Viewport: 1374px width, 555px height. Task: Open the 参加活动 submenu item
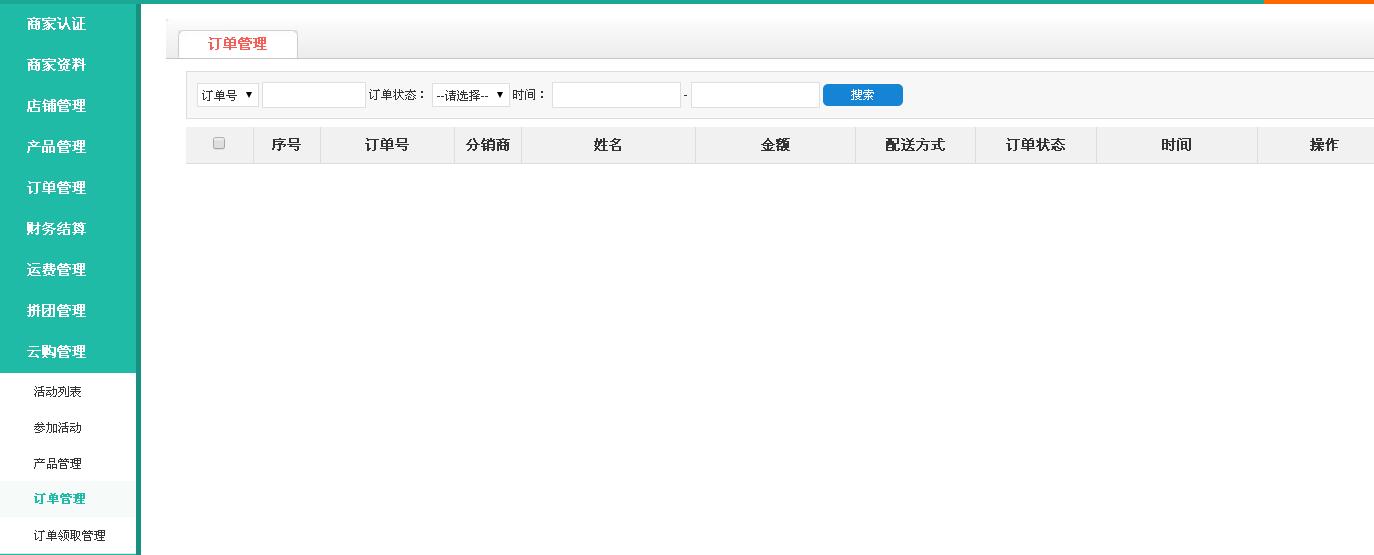[x=58, y=428]
